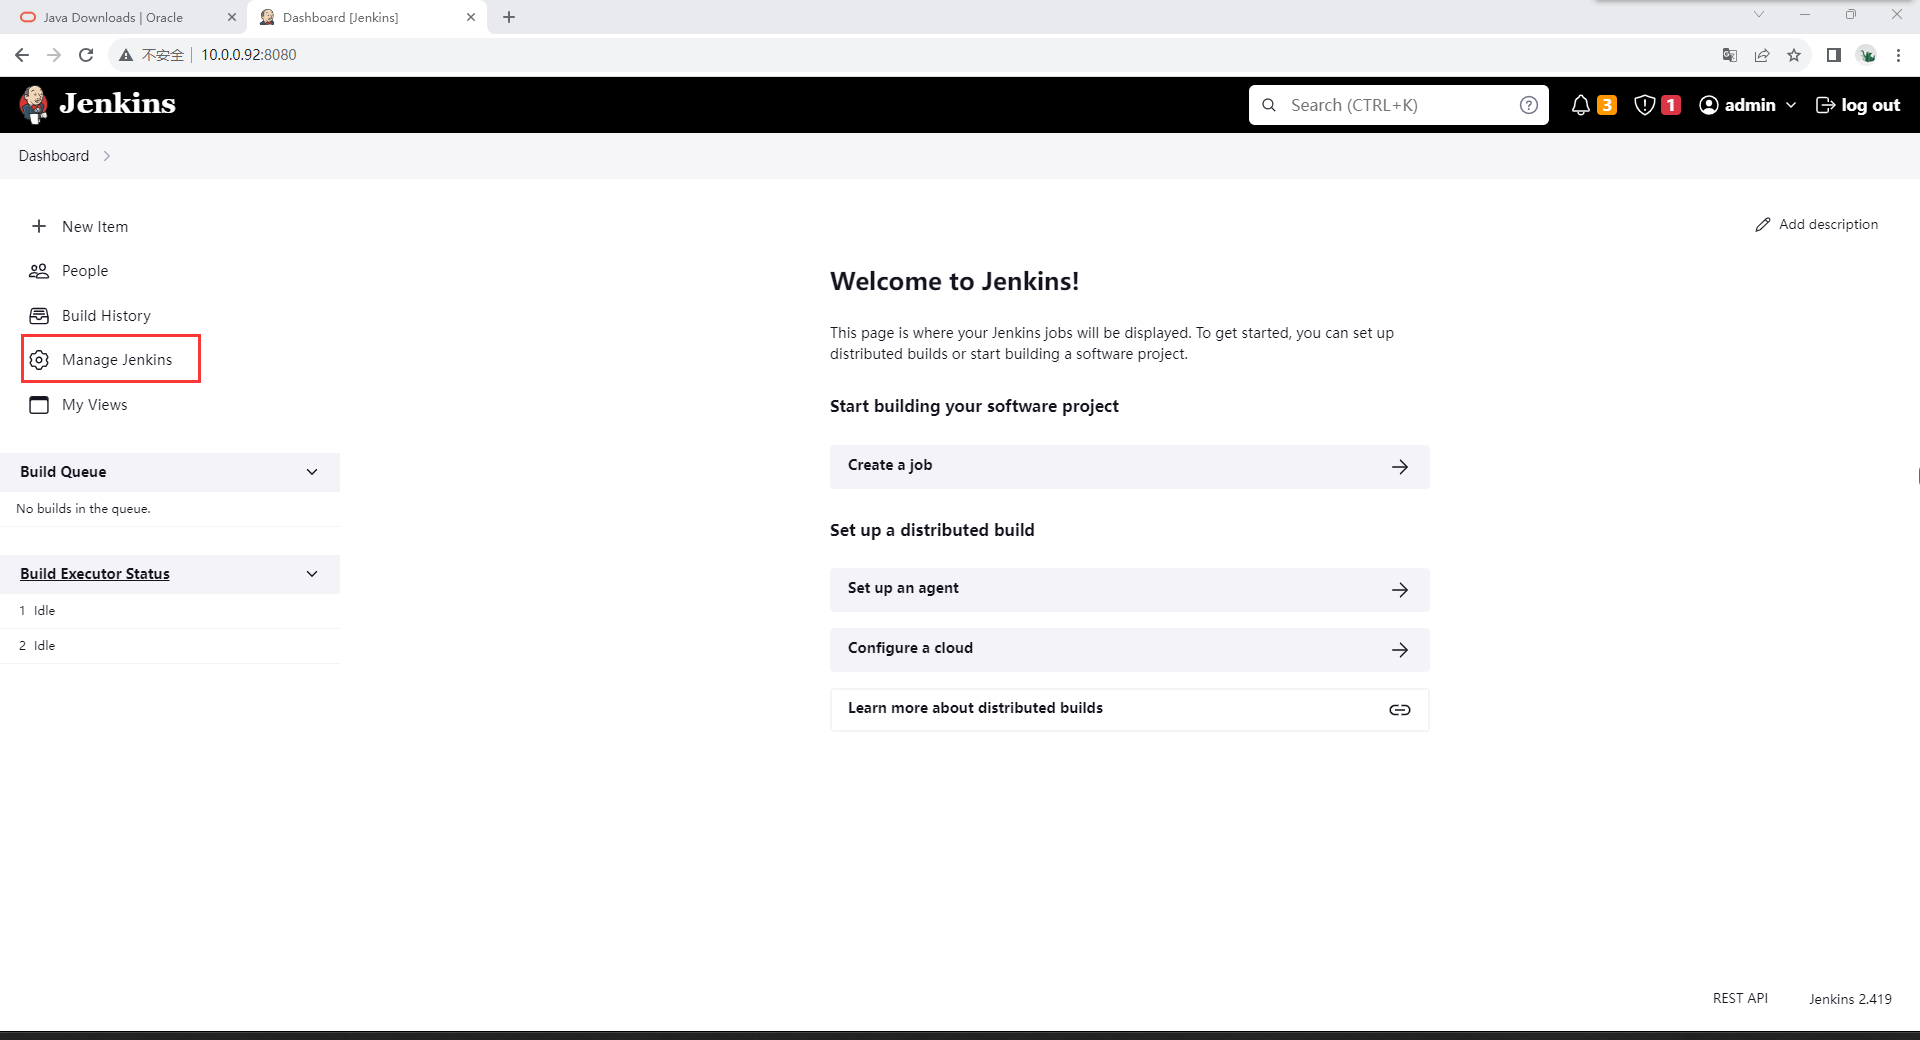Open the People page

(x=85, y=271)
